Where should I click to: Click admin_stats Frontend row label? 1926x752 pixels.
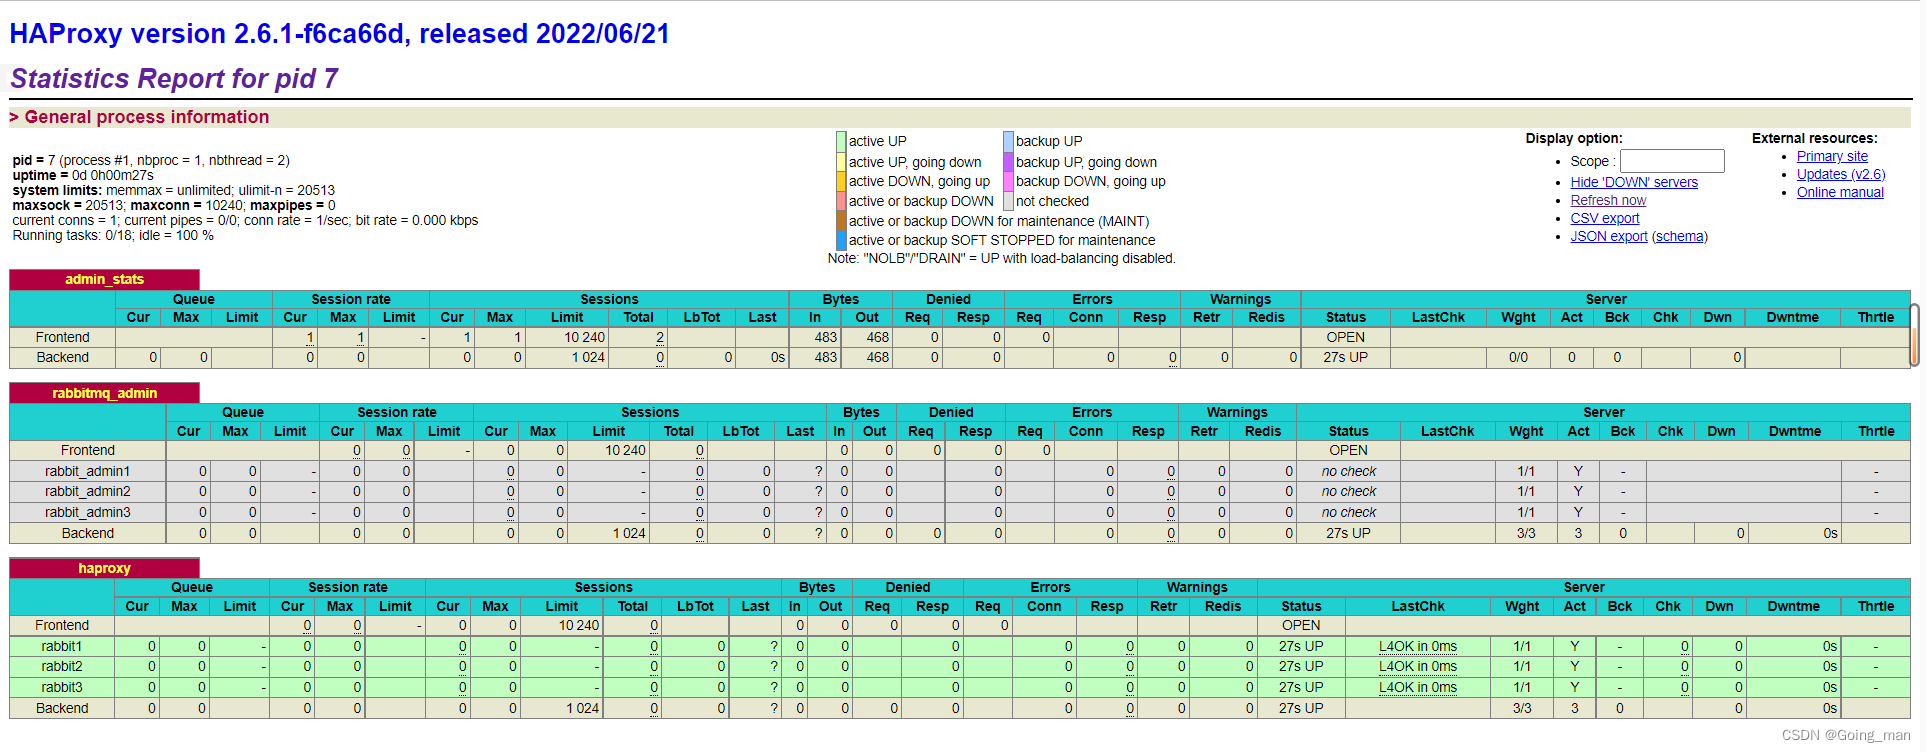coord(62,337)
